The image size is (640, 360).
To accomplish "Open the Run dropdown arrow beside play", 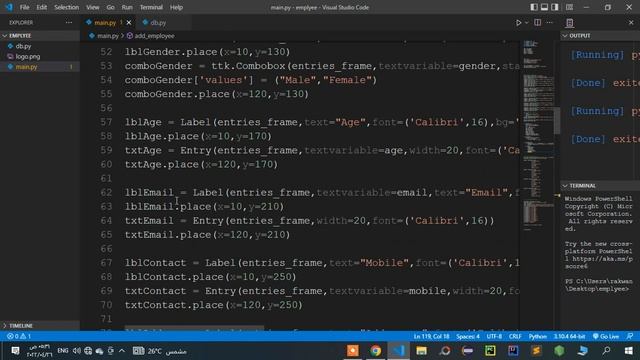I will [527, 23].
